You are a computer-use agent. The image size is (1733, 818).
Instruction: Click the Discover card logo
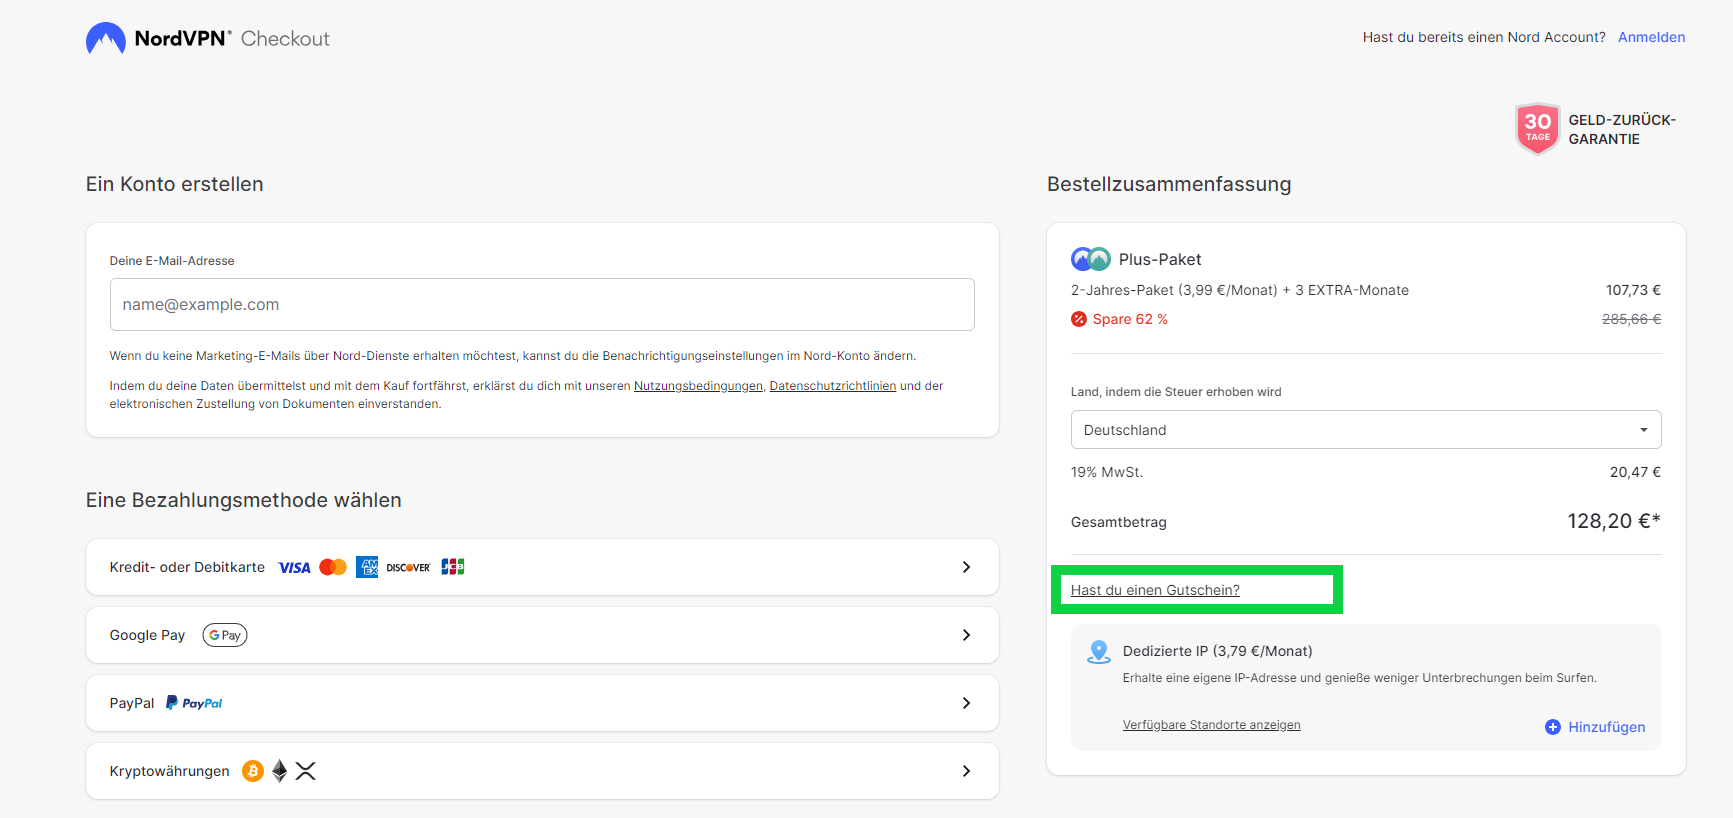click(408, 567)
